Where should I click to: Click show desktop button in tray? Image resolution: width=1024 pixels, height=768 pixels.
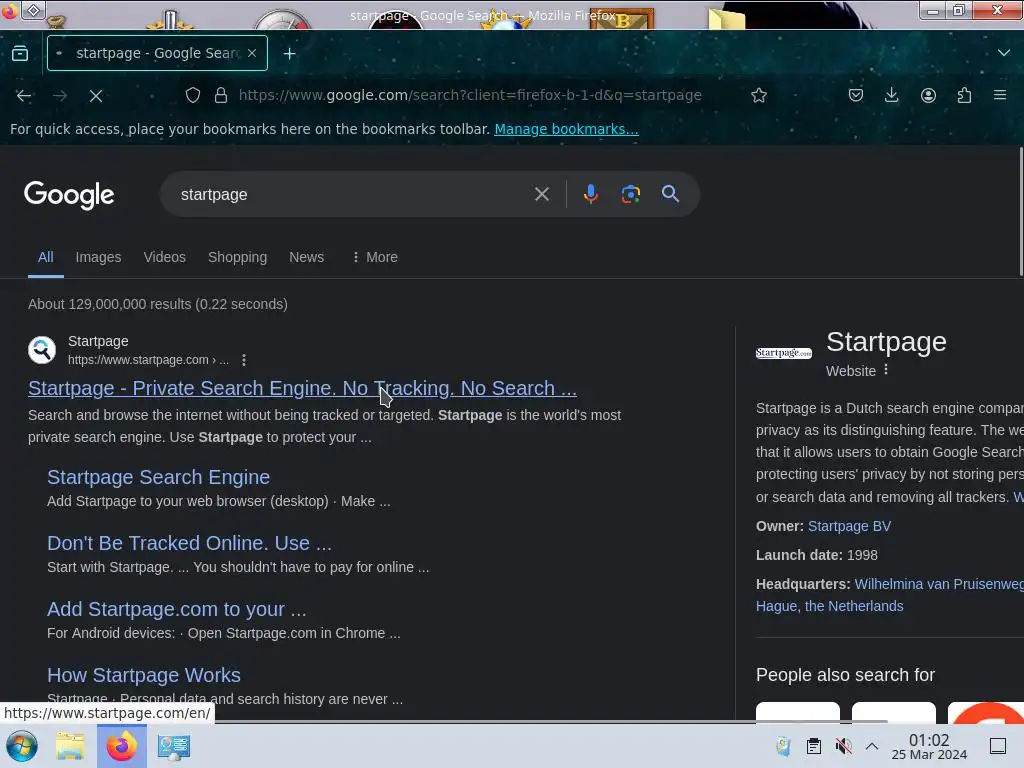pos(998,746)
